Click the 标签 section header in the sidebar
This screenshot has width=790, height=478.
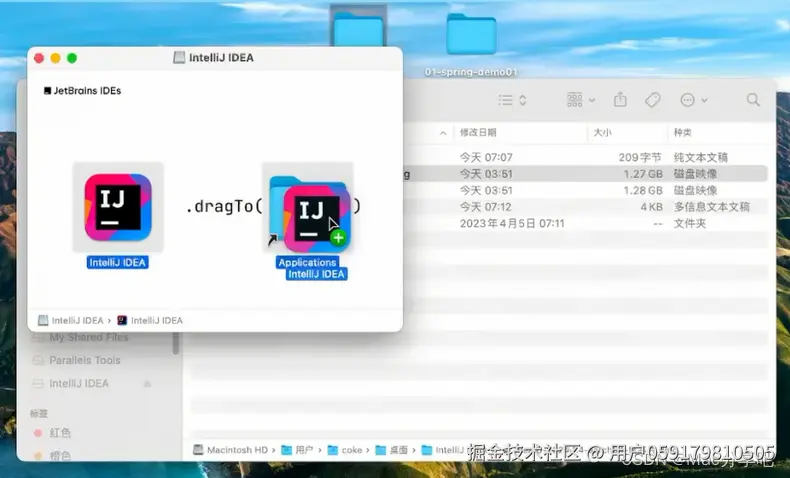(39, 414)
